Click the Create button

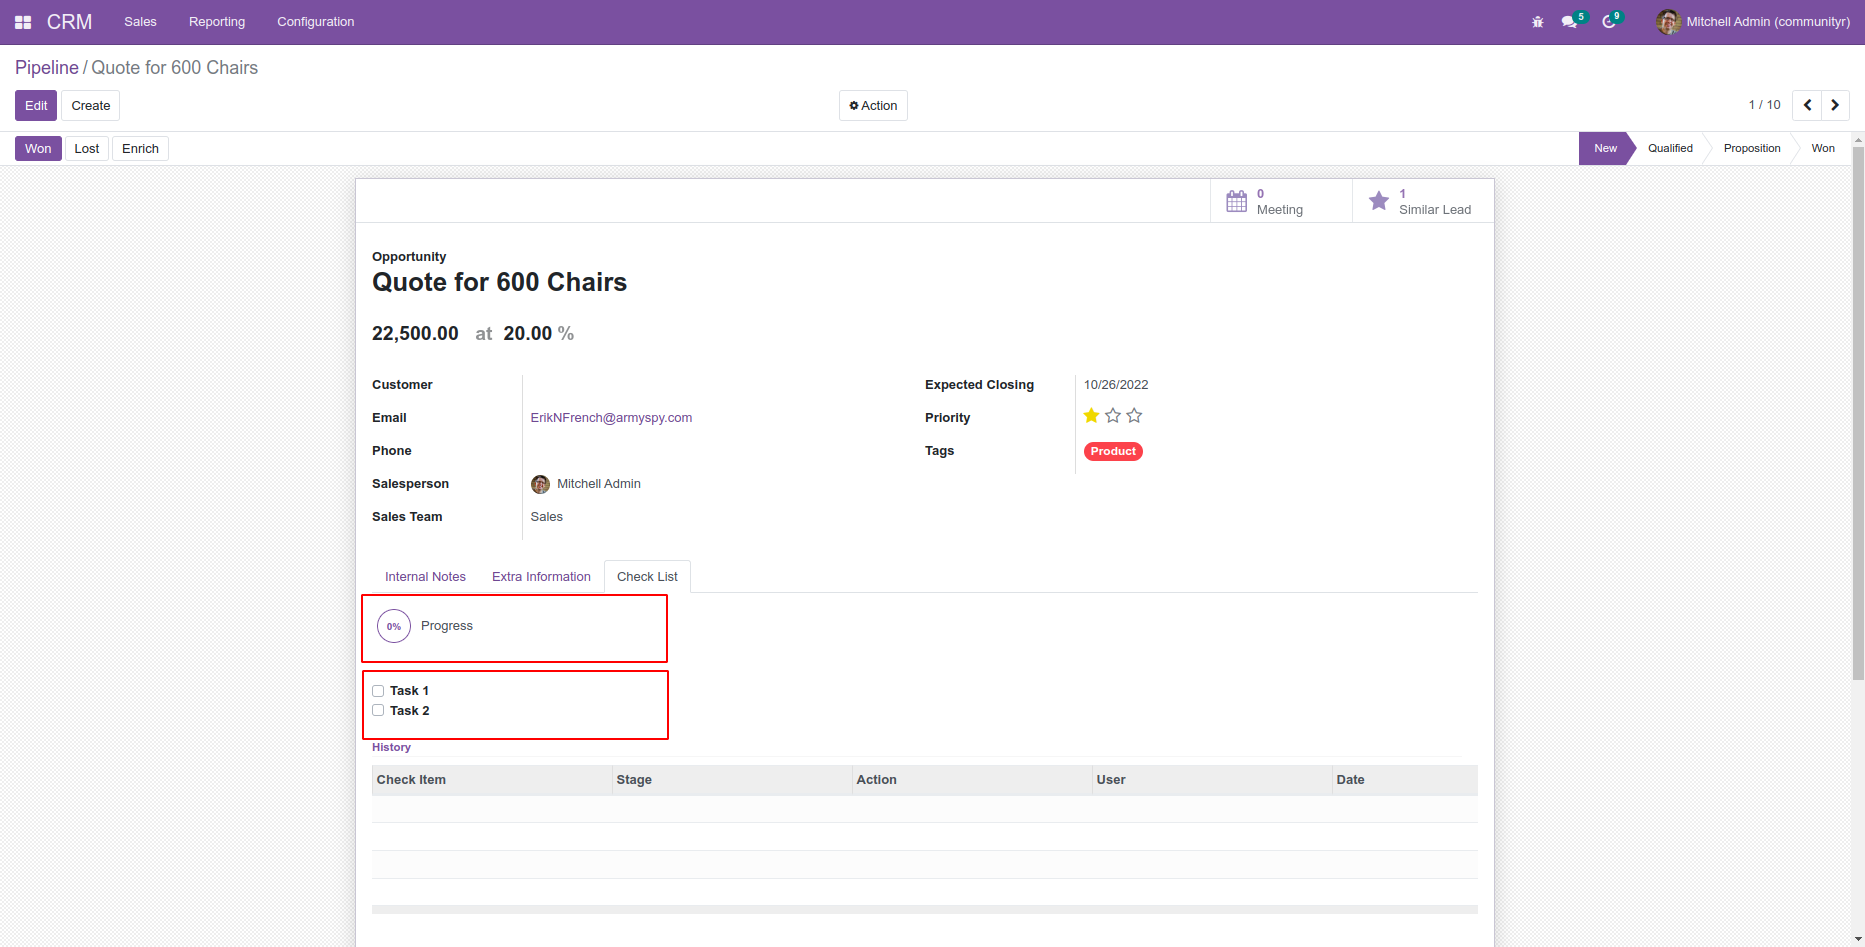[91, 106]
